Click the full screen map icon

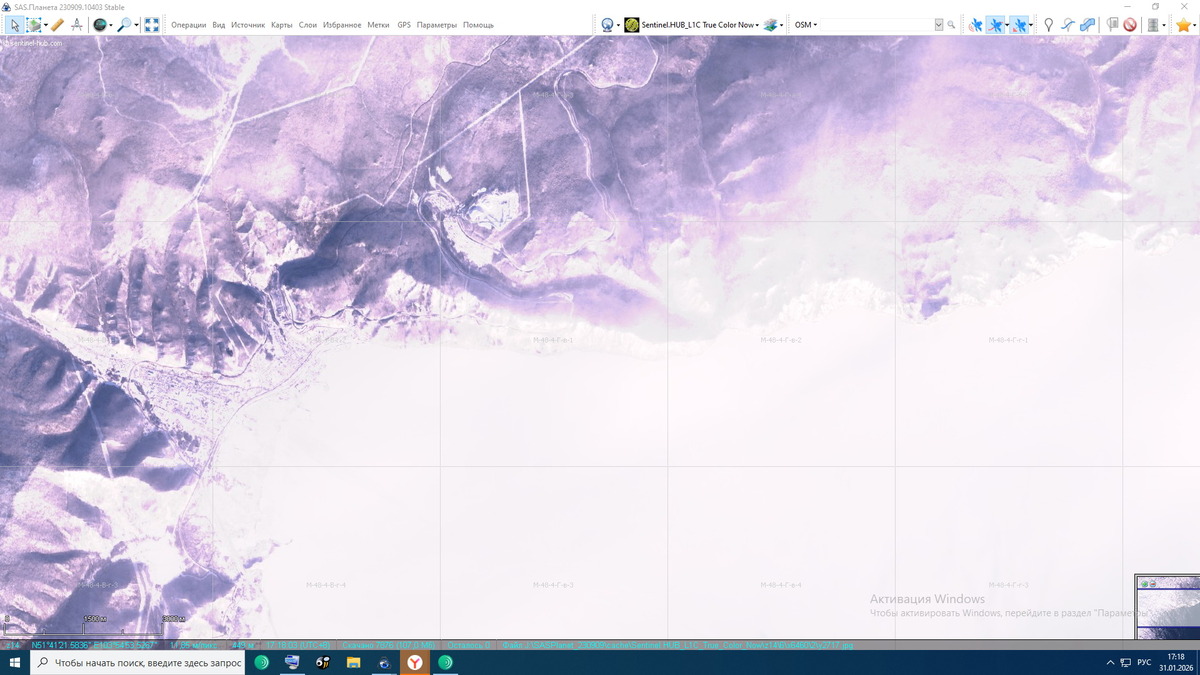(152, 25)
